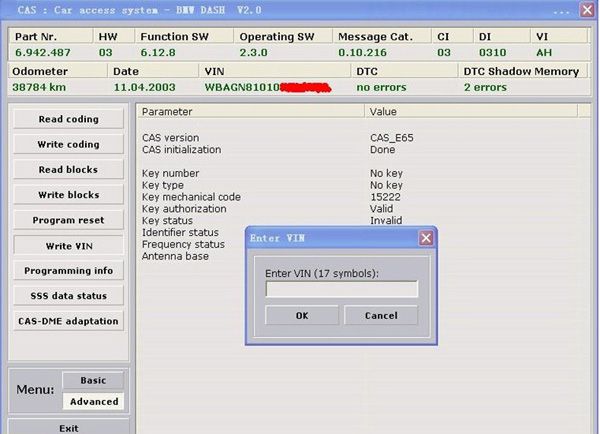
Task: Confirm the VIN dialog with OK
Action: [302, 315]
